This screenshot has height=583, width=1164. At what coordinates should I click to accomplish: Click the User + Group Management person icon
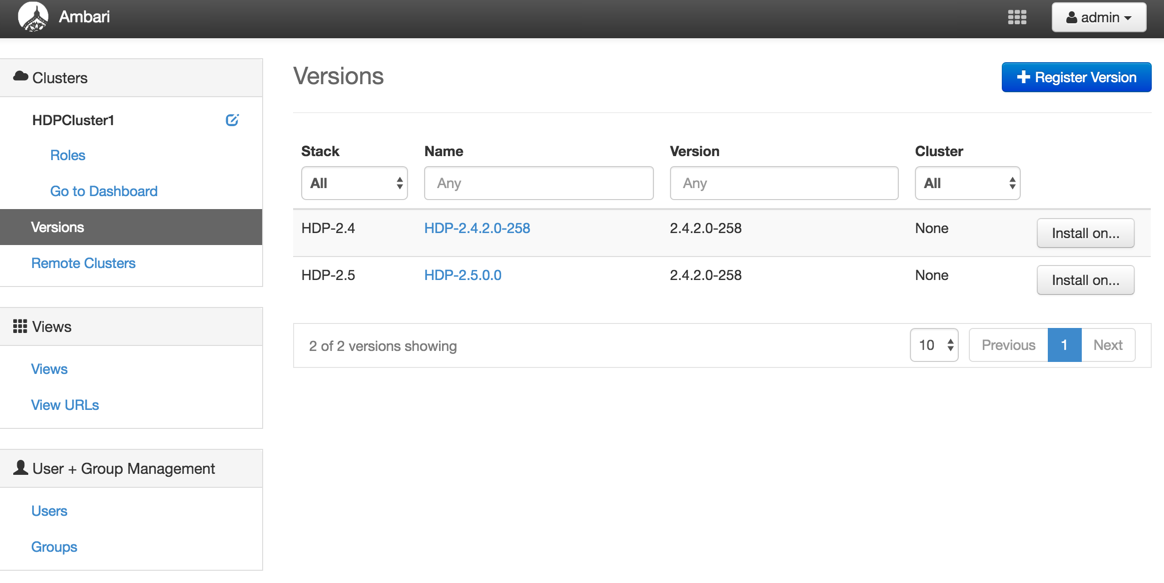(x=20, y=468)
